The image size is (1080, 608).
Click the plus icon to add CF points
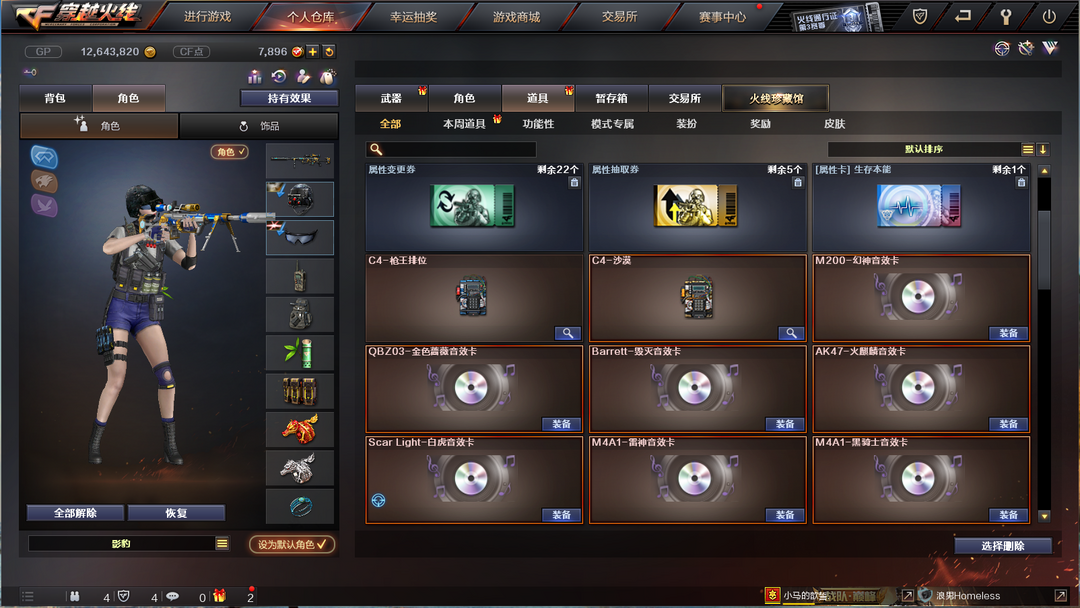point(313,52)
